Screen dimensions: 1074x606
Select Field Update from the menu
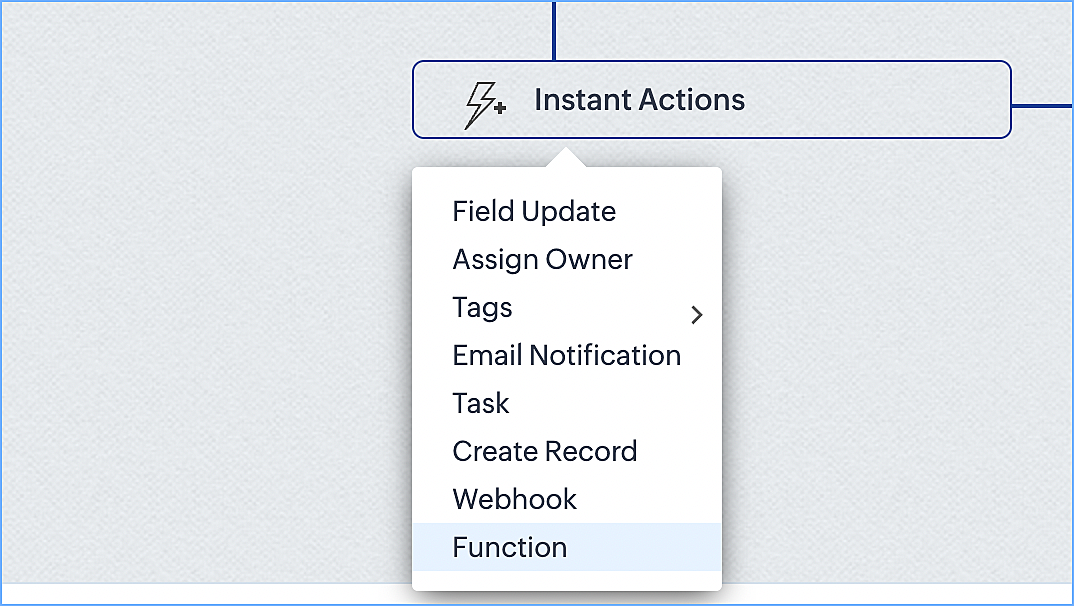[x=534, y=212]
